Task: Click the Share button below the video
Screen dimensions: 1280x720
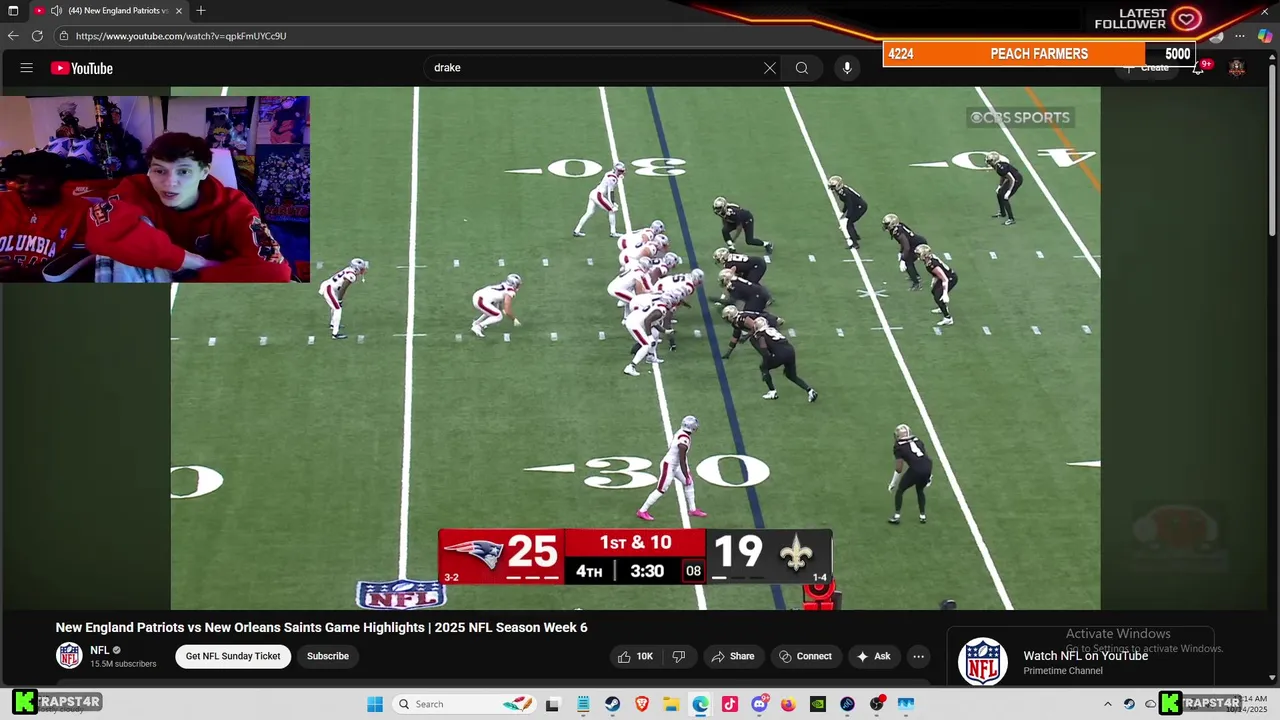Action: pos(732,656)
